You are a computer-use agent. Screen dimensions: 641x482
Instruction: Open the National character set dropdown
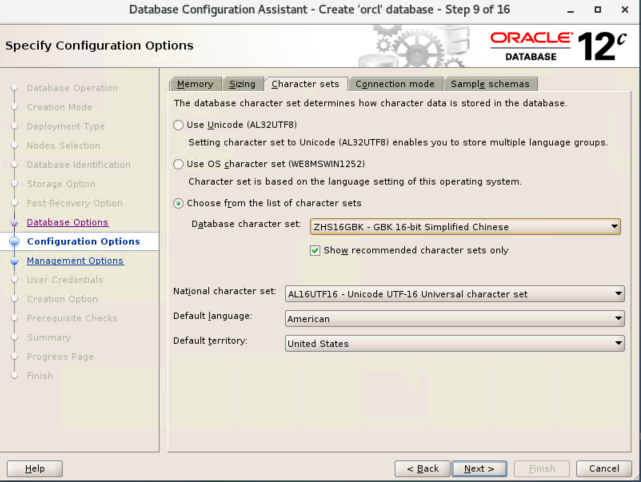(x=455, y=294)
